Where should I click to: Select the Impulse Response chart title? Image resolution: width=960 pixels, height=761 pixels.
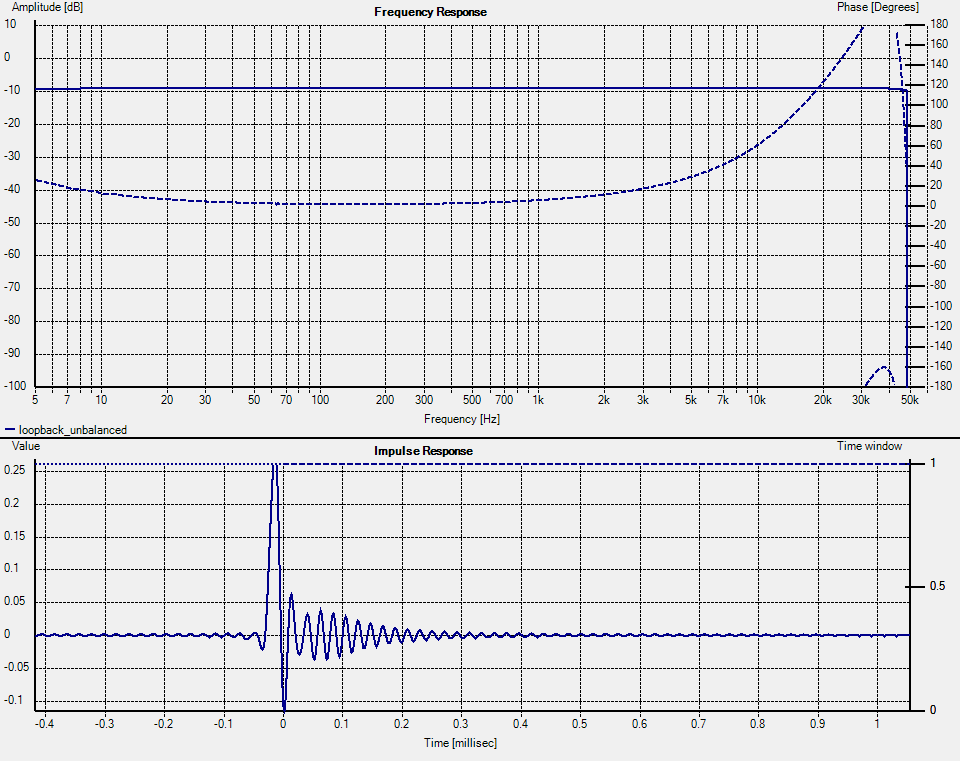423,451
